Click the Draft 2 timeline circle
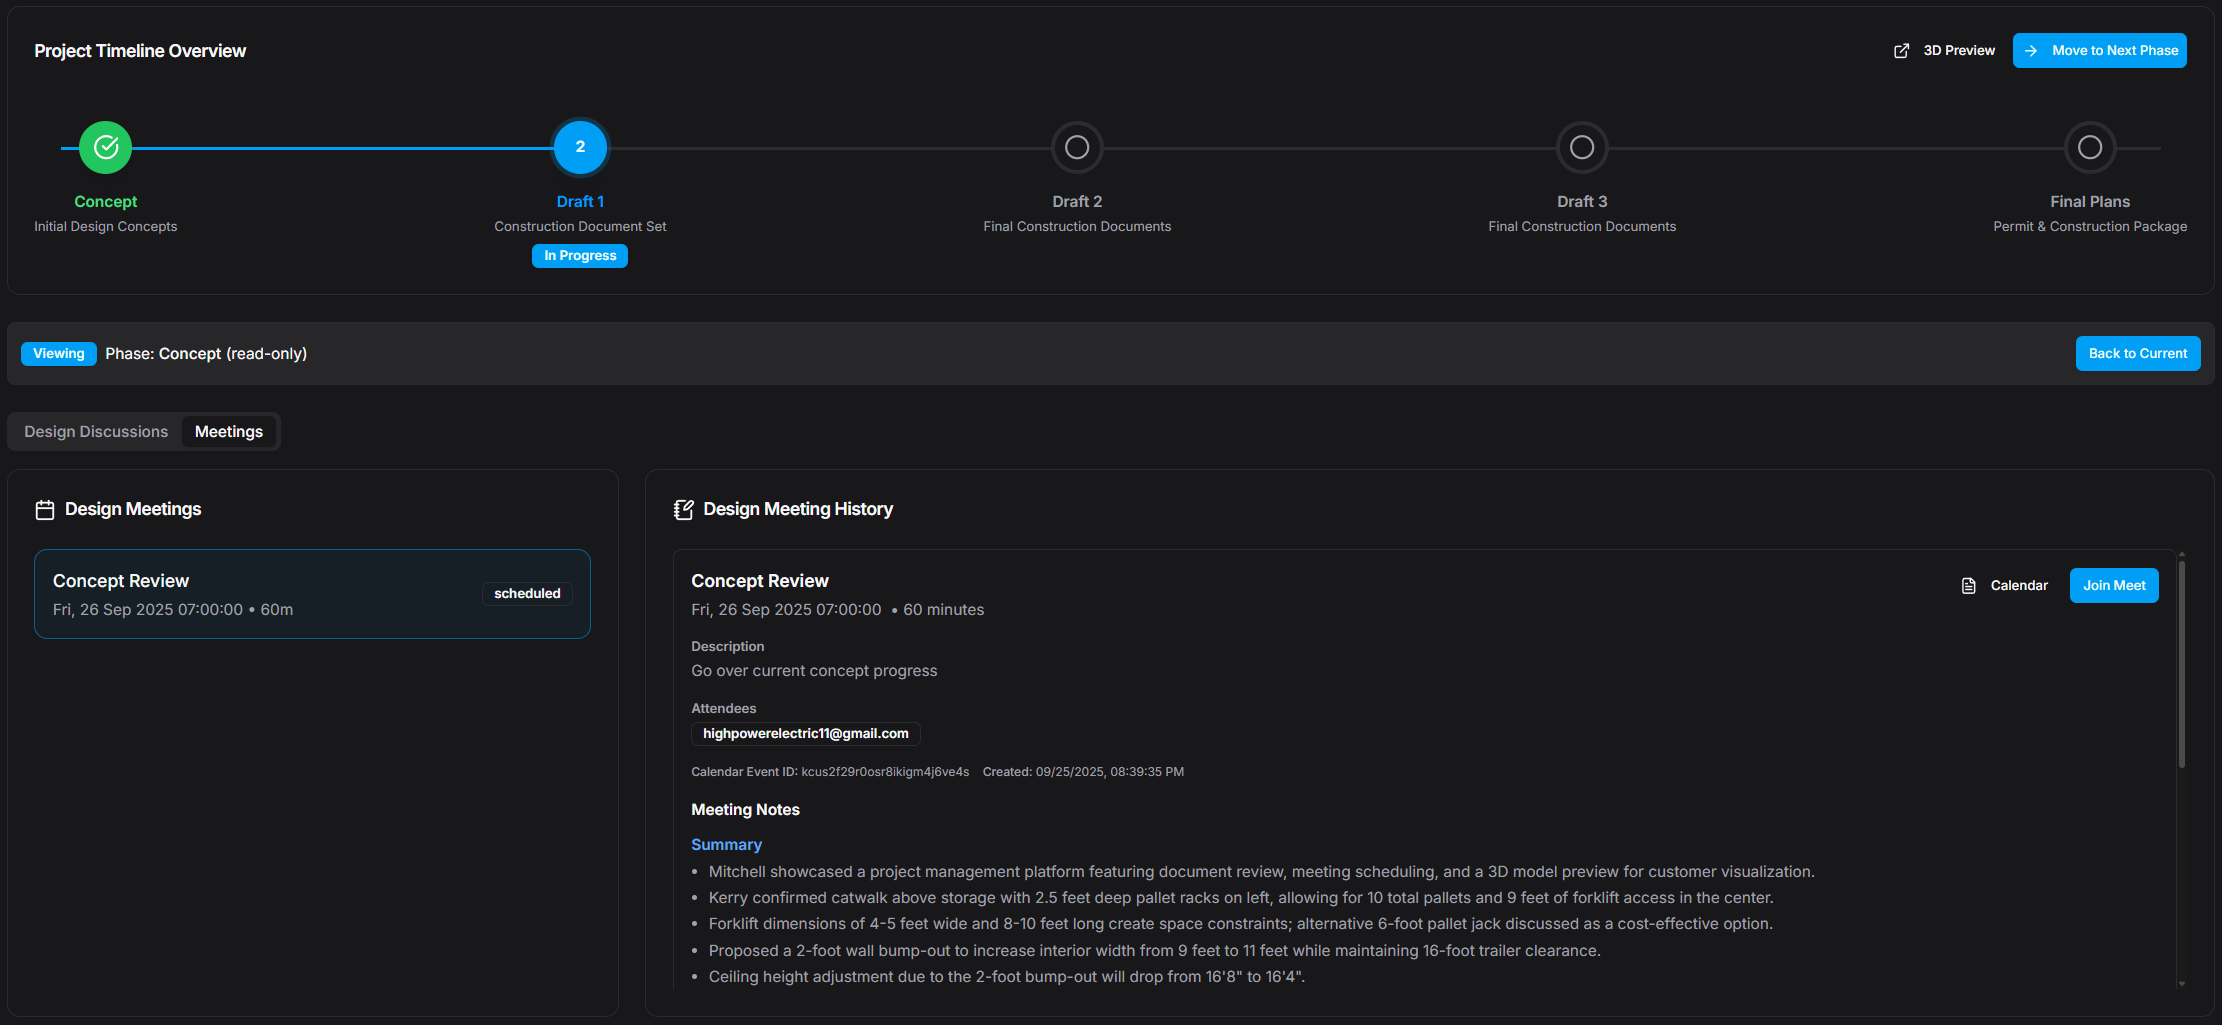Viewport: 2222px width, 1025px height. (1077, 148)
